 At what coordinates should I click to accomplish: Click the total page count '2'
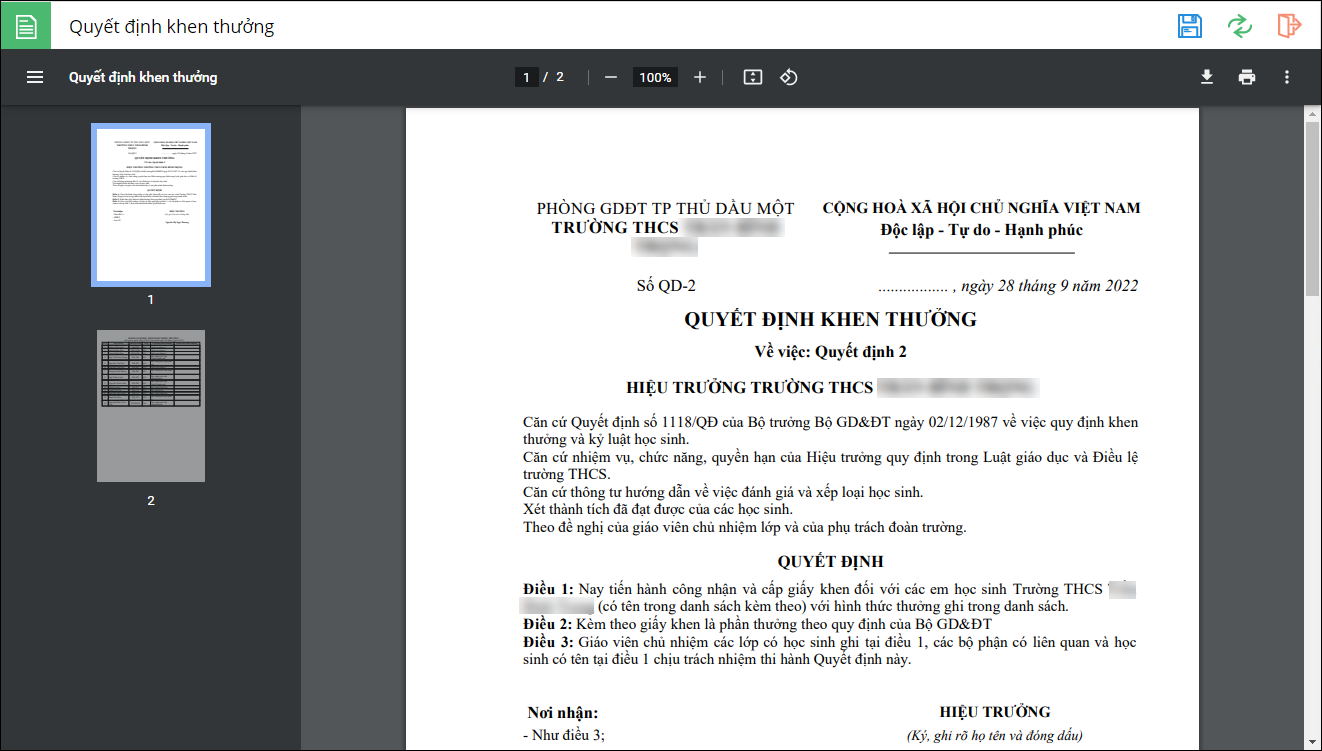(560, 77)
